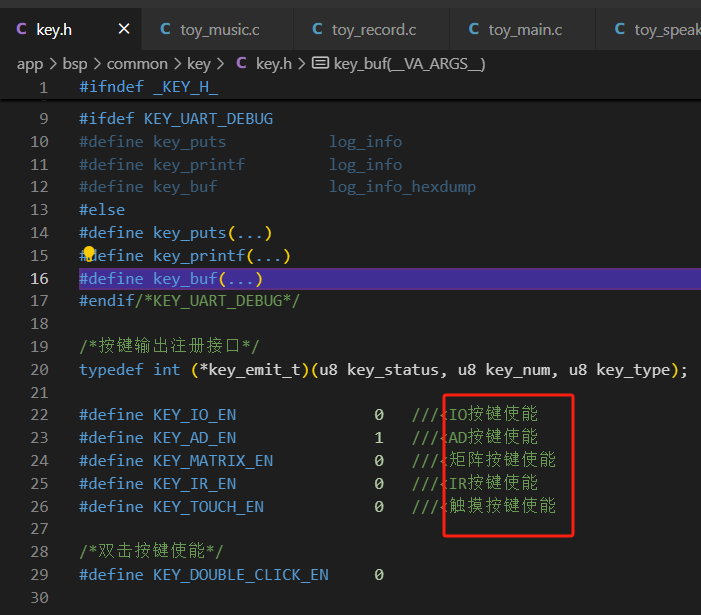Click the value 0 of KEY_DOUBLE_CLICK_EN
This screenshot has width=701, height=615.
pos(379,575)
